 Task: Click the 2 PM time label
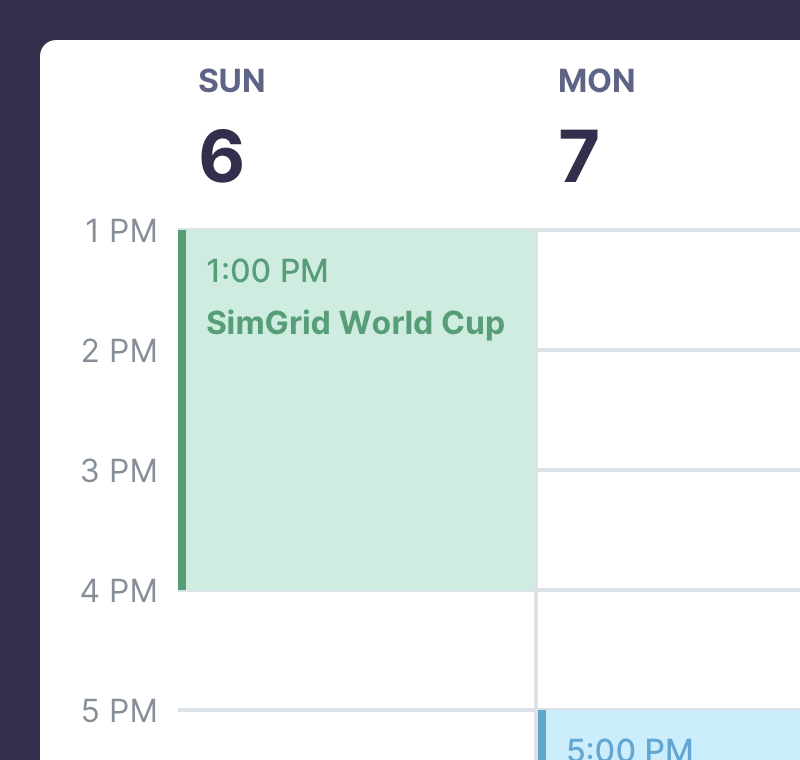tap(120, 351)
